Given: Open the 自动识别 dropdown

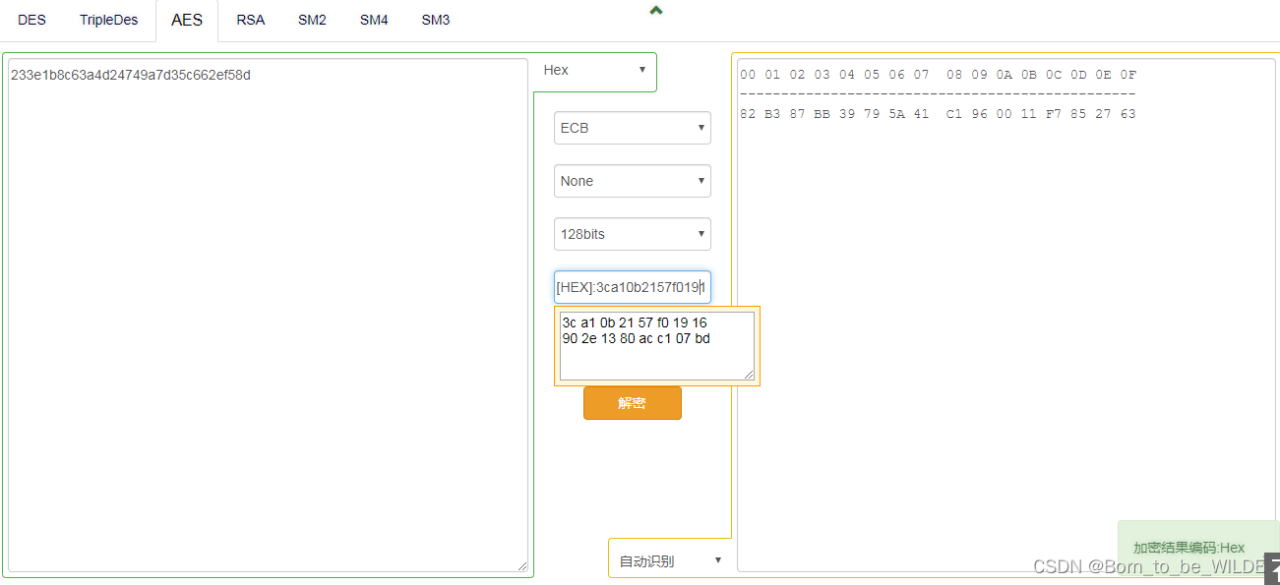Looking at the screenshot, I should pyautogui.click(x=670, y=560).
